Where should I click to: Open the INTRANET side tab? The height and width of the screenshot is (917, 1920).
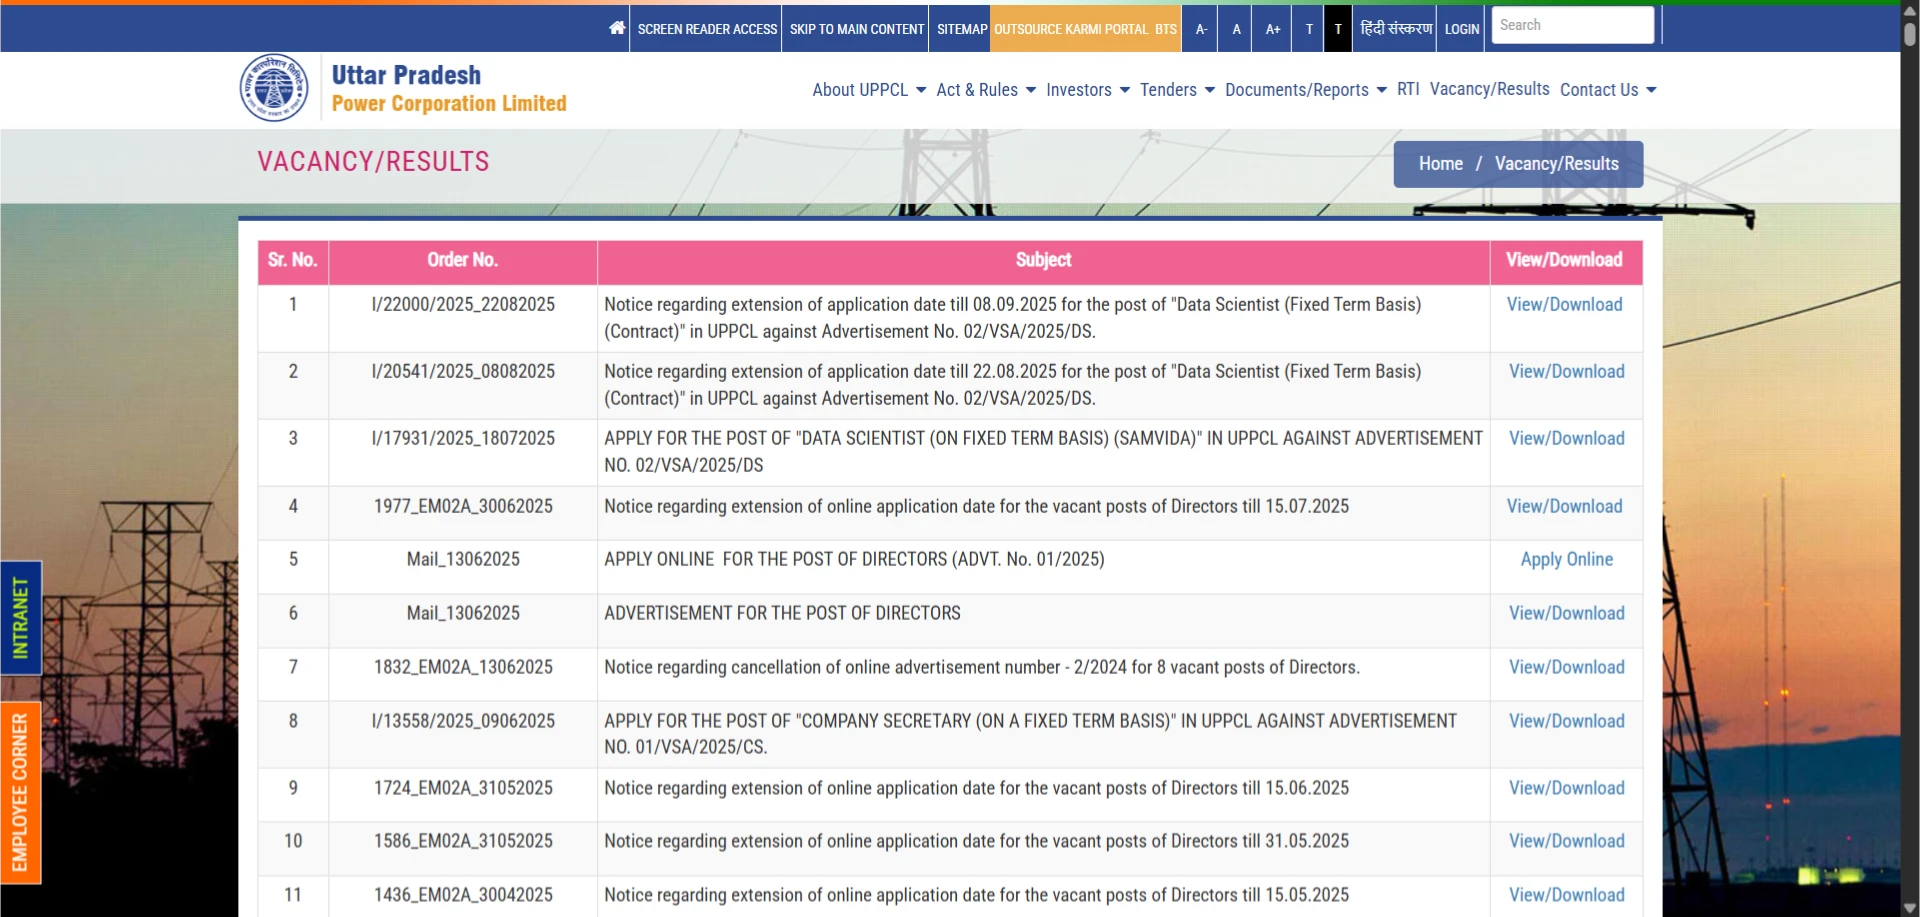(20, 618)
